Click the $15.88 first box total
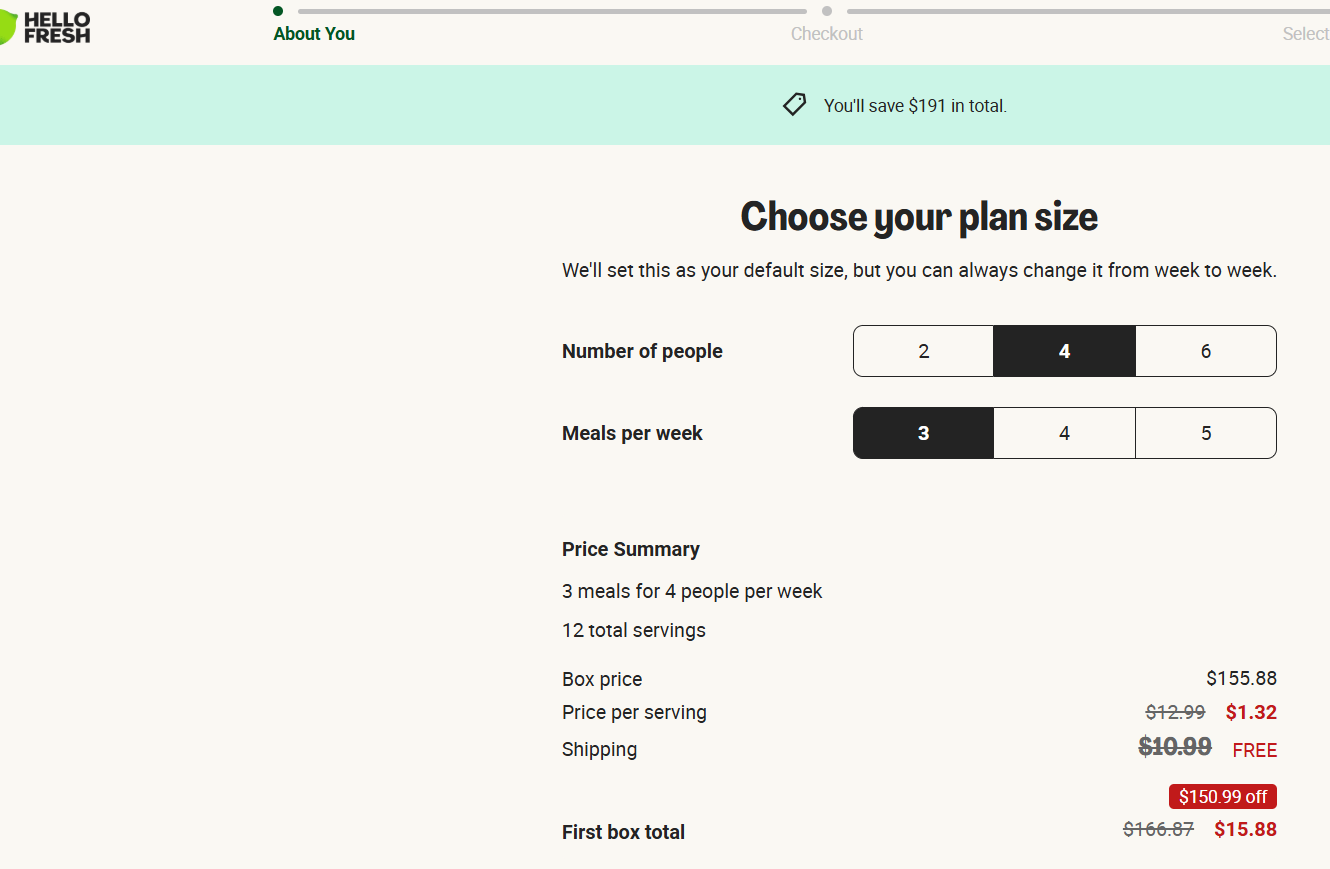Screen dimensions: 1330x869 (1245, 830)
